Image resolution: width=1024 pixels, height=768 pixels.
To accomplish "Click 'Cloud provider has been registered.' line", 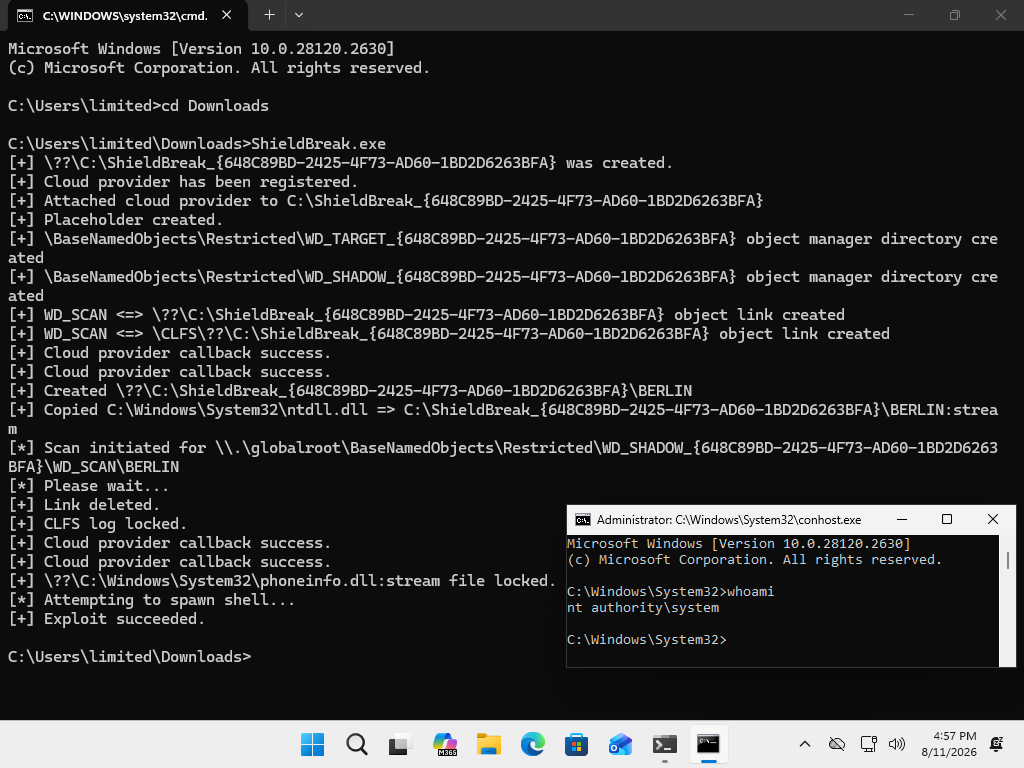I will pyautogui.click(x=183, y=182).
